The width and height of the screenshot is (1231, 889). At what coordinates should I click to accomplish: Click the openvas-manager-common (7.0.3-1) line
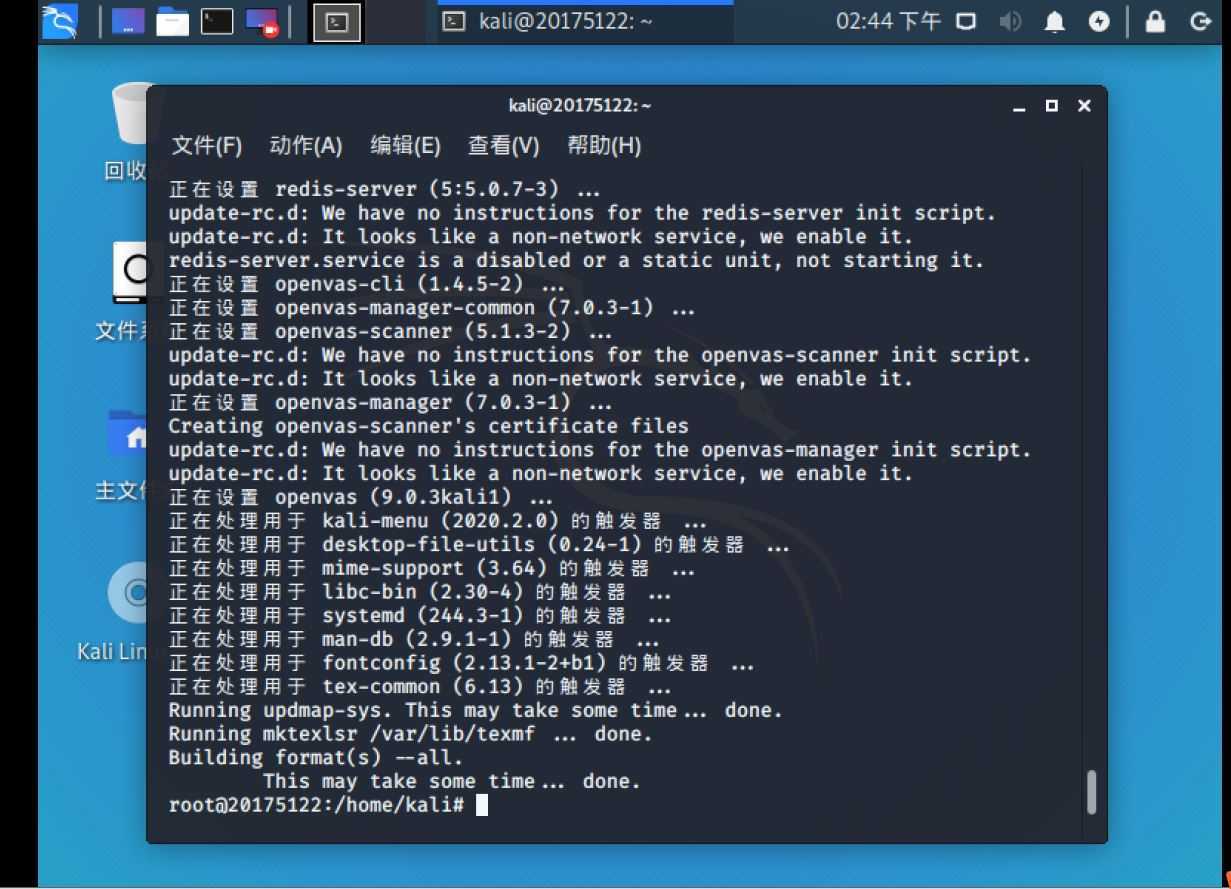tap(431, 308)
